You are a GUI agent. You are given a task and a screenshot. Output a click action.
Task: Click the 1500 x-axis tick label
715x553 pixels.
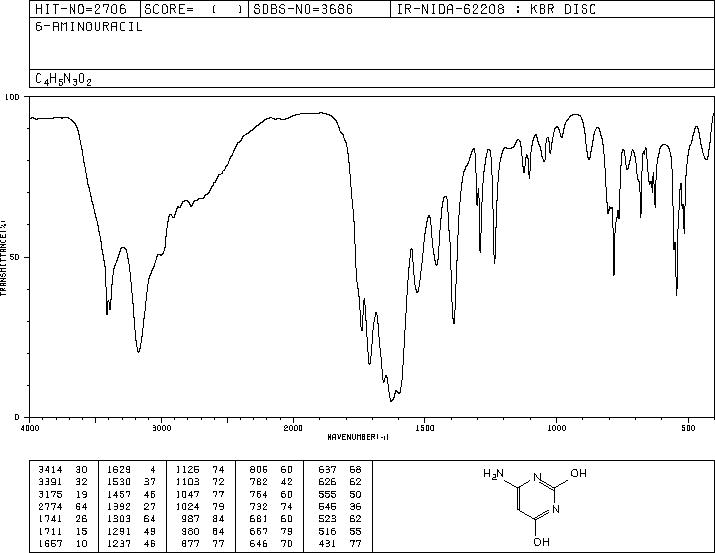tap(425, 428)
